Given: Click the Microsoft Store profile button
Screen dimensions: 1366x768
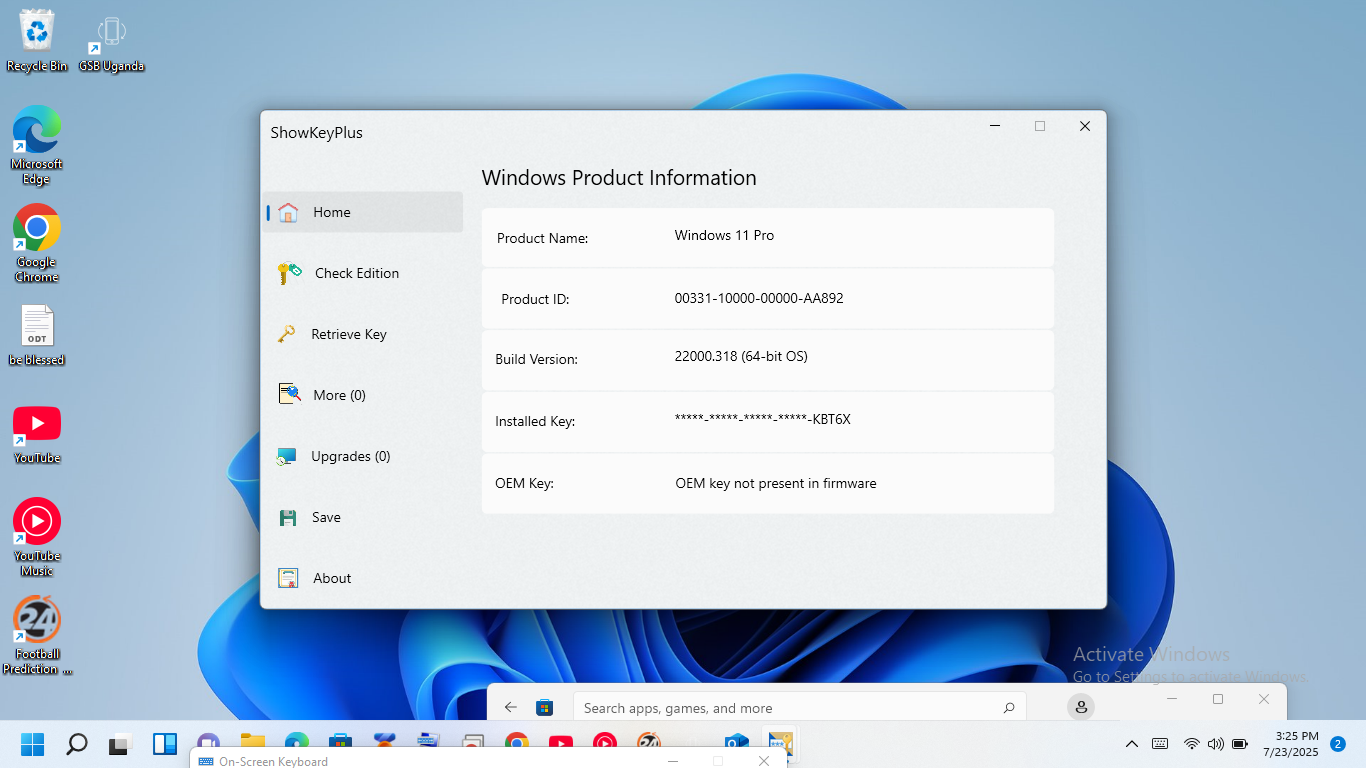Looking at the screenshot, I should coord(1081,707).
